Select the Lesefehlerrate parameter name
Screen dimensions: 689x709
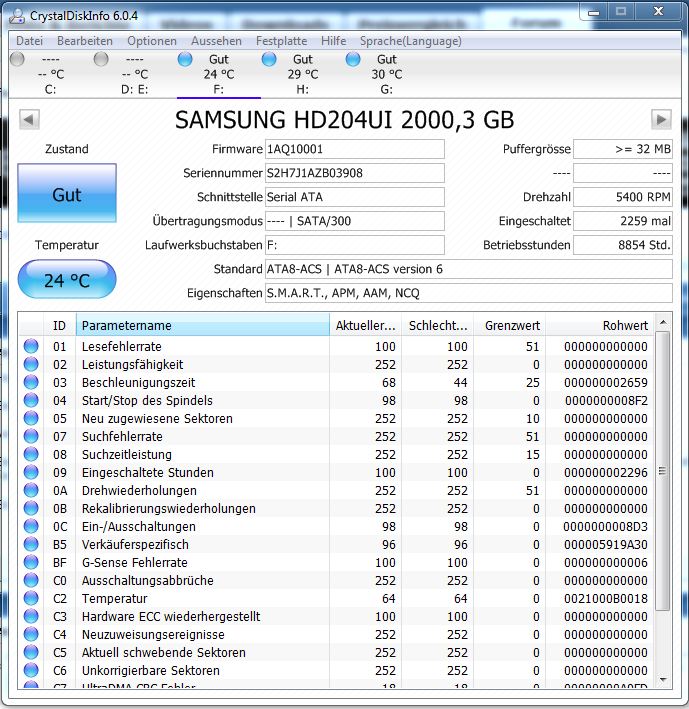click(122, 346)
